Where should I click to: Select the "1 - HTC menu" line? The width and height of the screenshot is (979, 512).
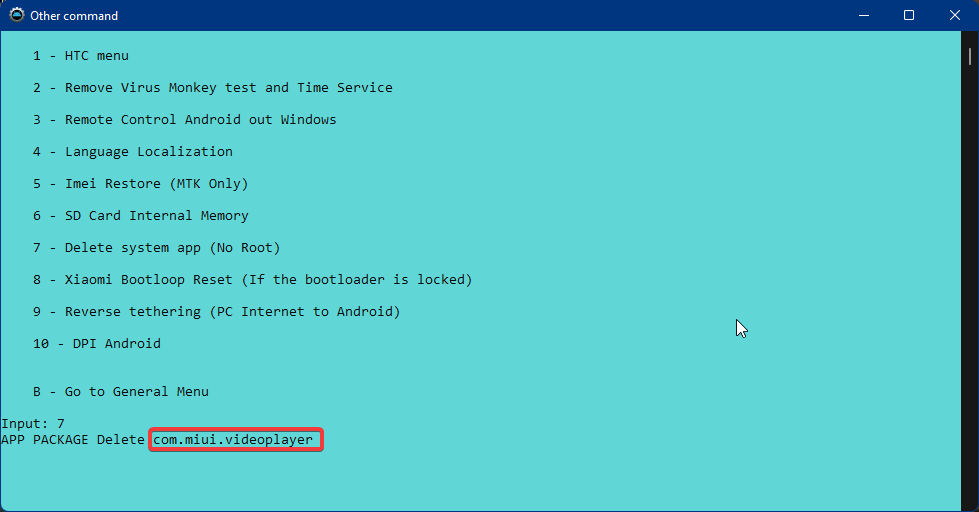[80, 56]
